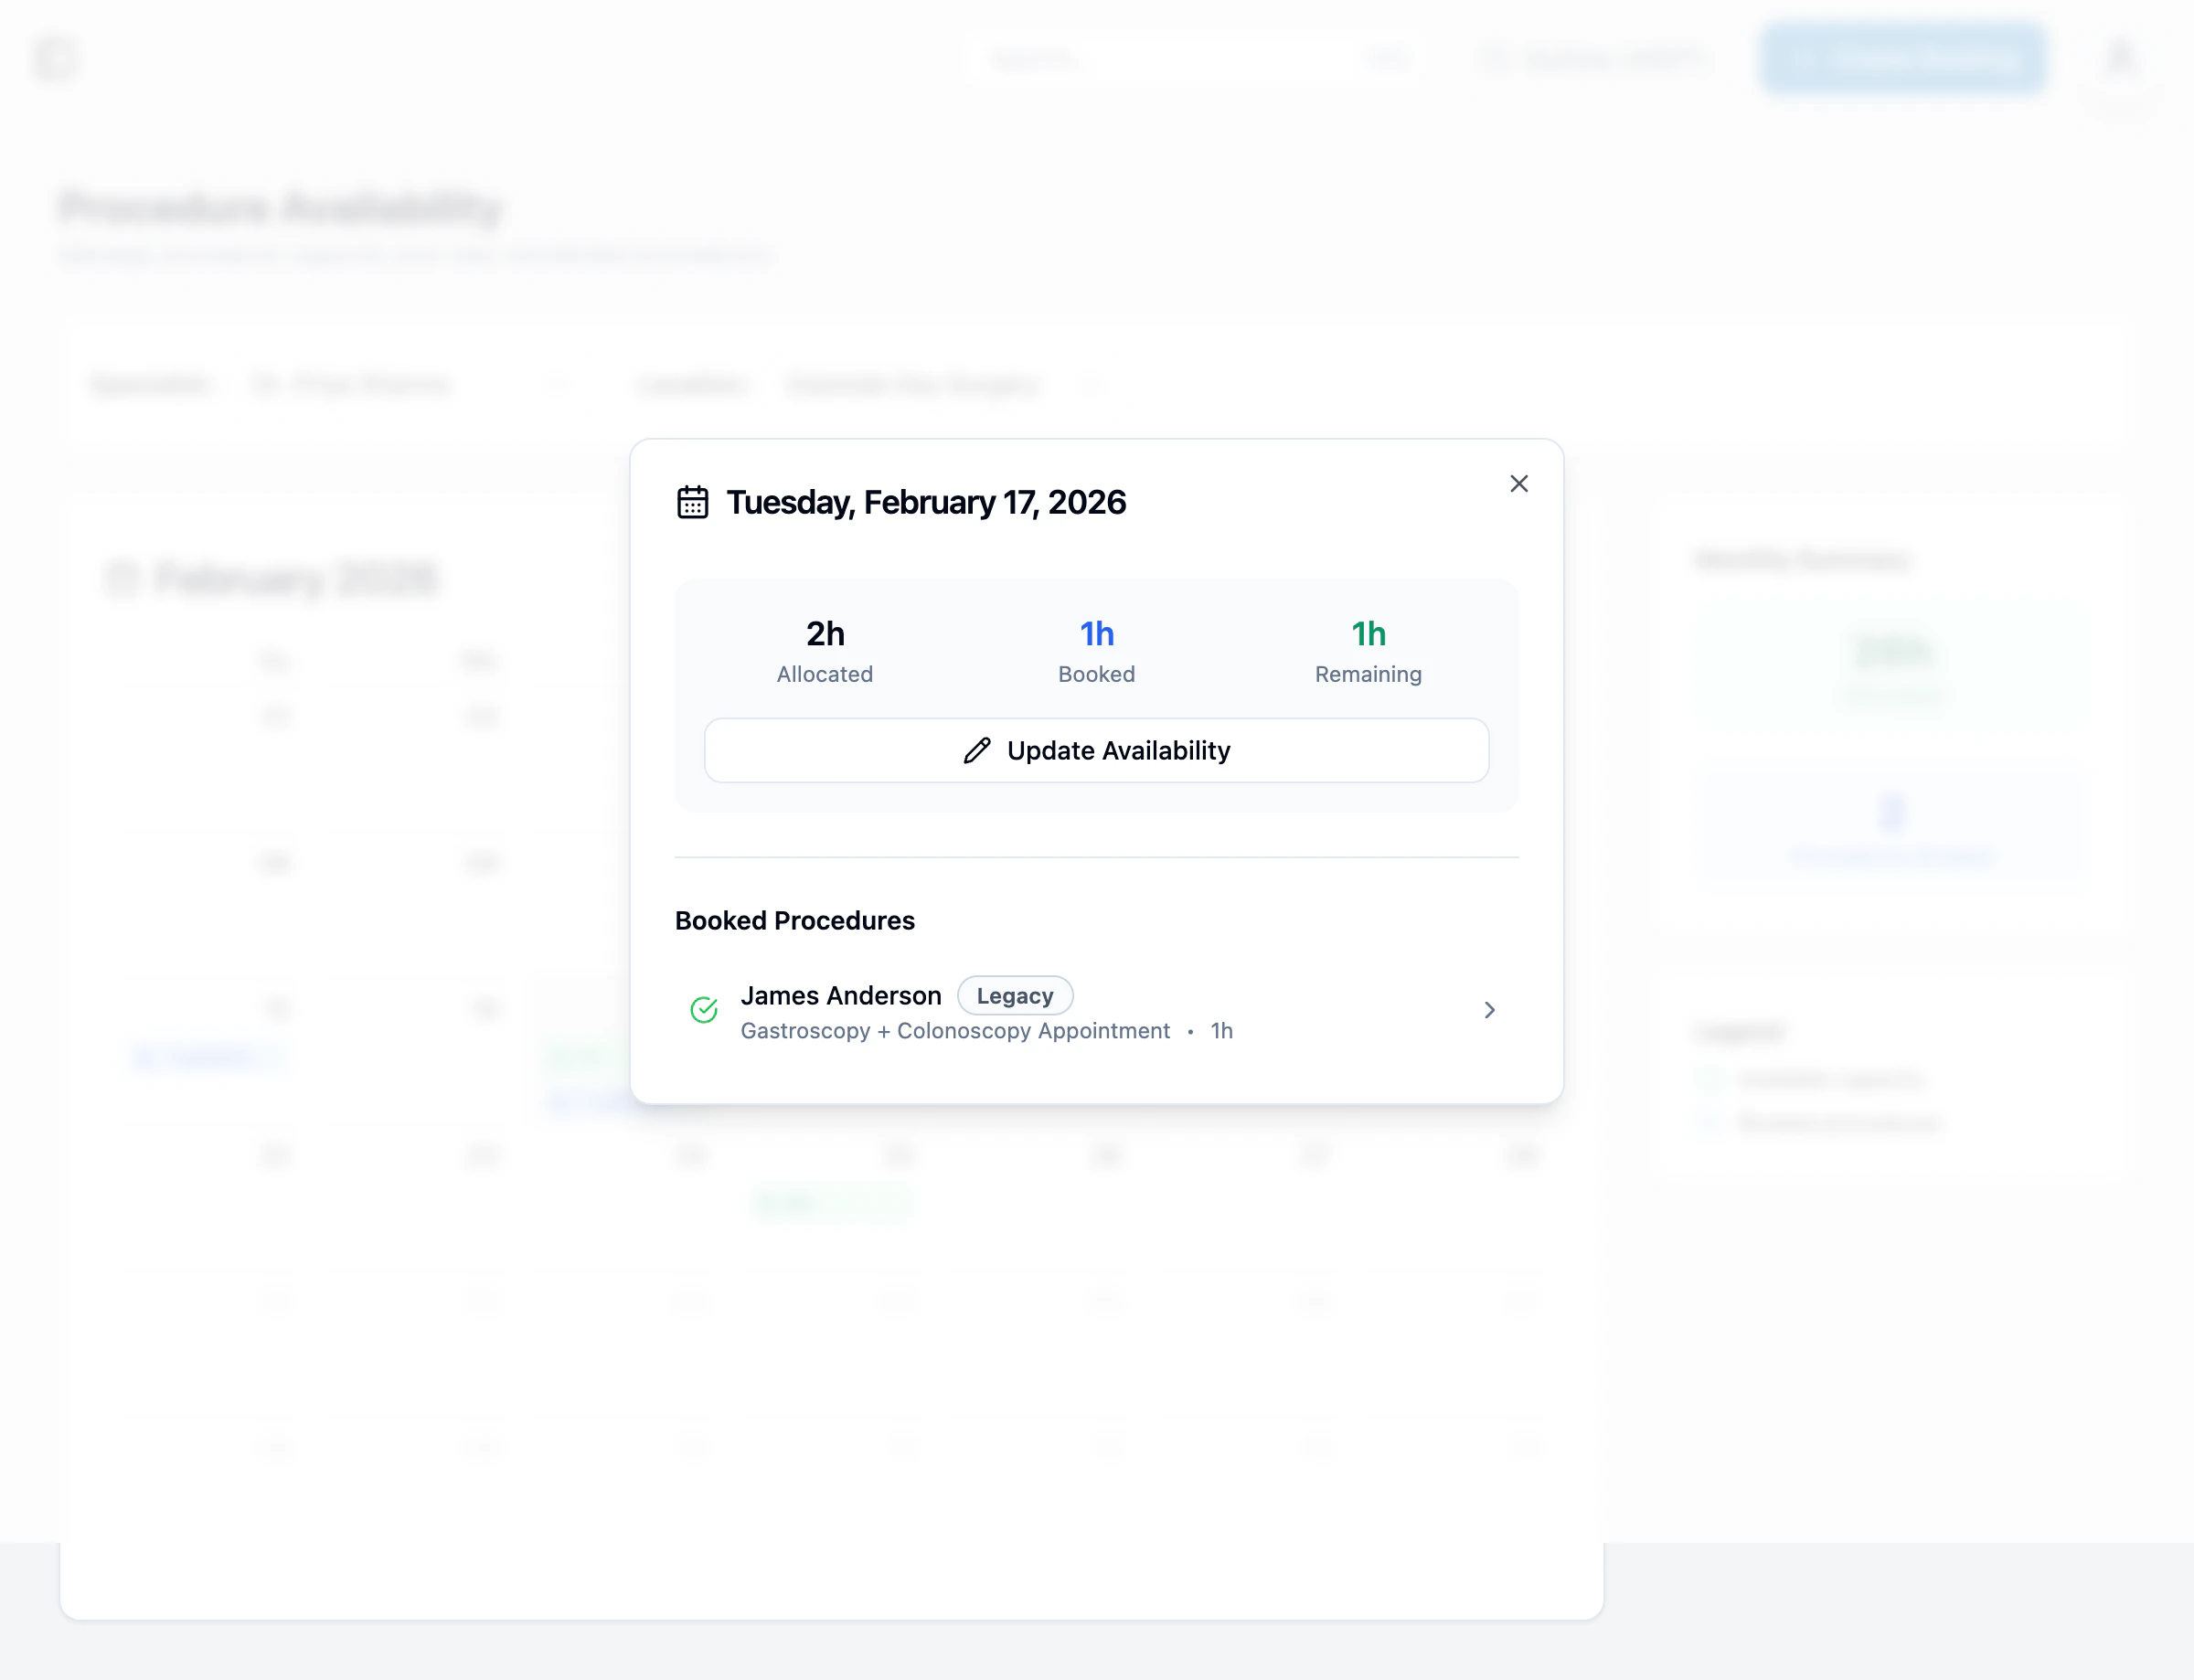Click the blurred user profile avatar icon
This screenshot has height=1680, width=2194.
coord(2118,58)
